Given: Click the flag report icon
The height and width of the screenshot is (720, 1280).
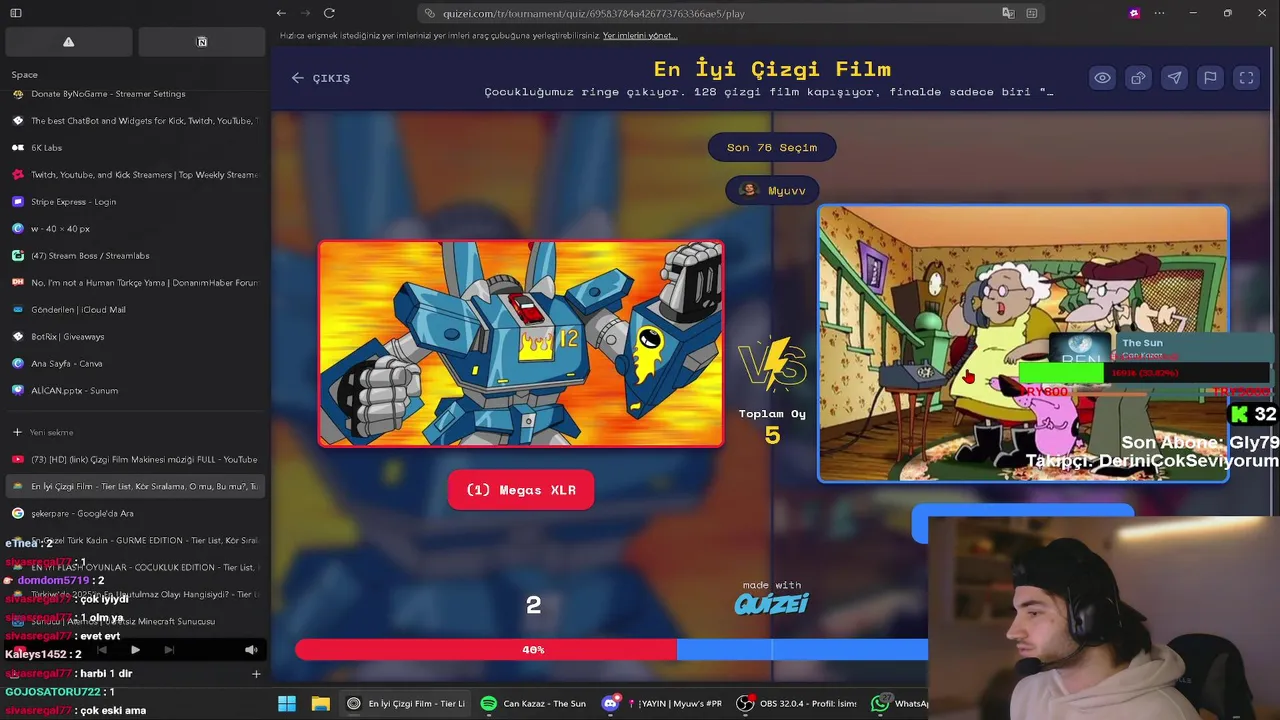Looking at the screenshot, I should 1210,78.
